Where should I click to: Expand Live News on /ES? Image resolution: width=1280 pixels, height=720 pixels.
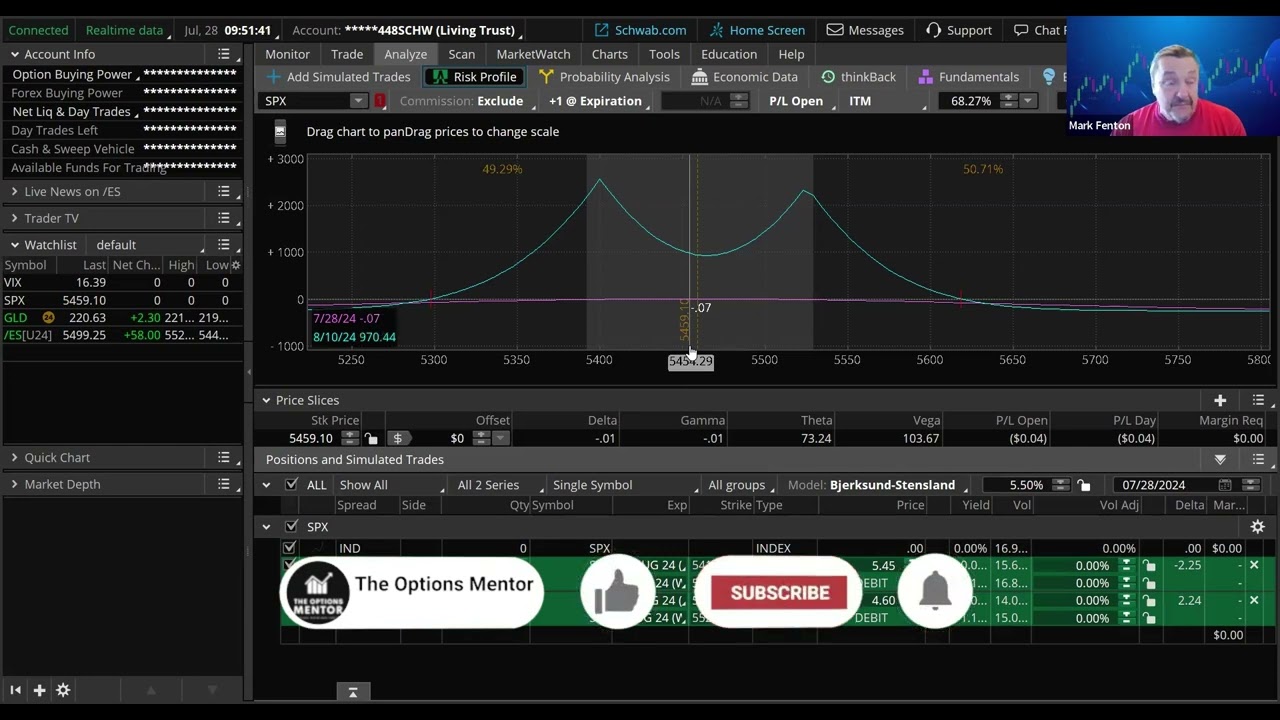[x=14, y=191]
